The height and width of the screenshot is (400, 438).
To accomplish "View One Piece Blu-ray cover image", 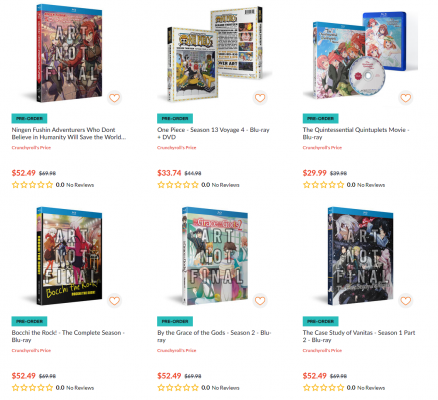I will pos(215,54).
